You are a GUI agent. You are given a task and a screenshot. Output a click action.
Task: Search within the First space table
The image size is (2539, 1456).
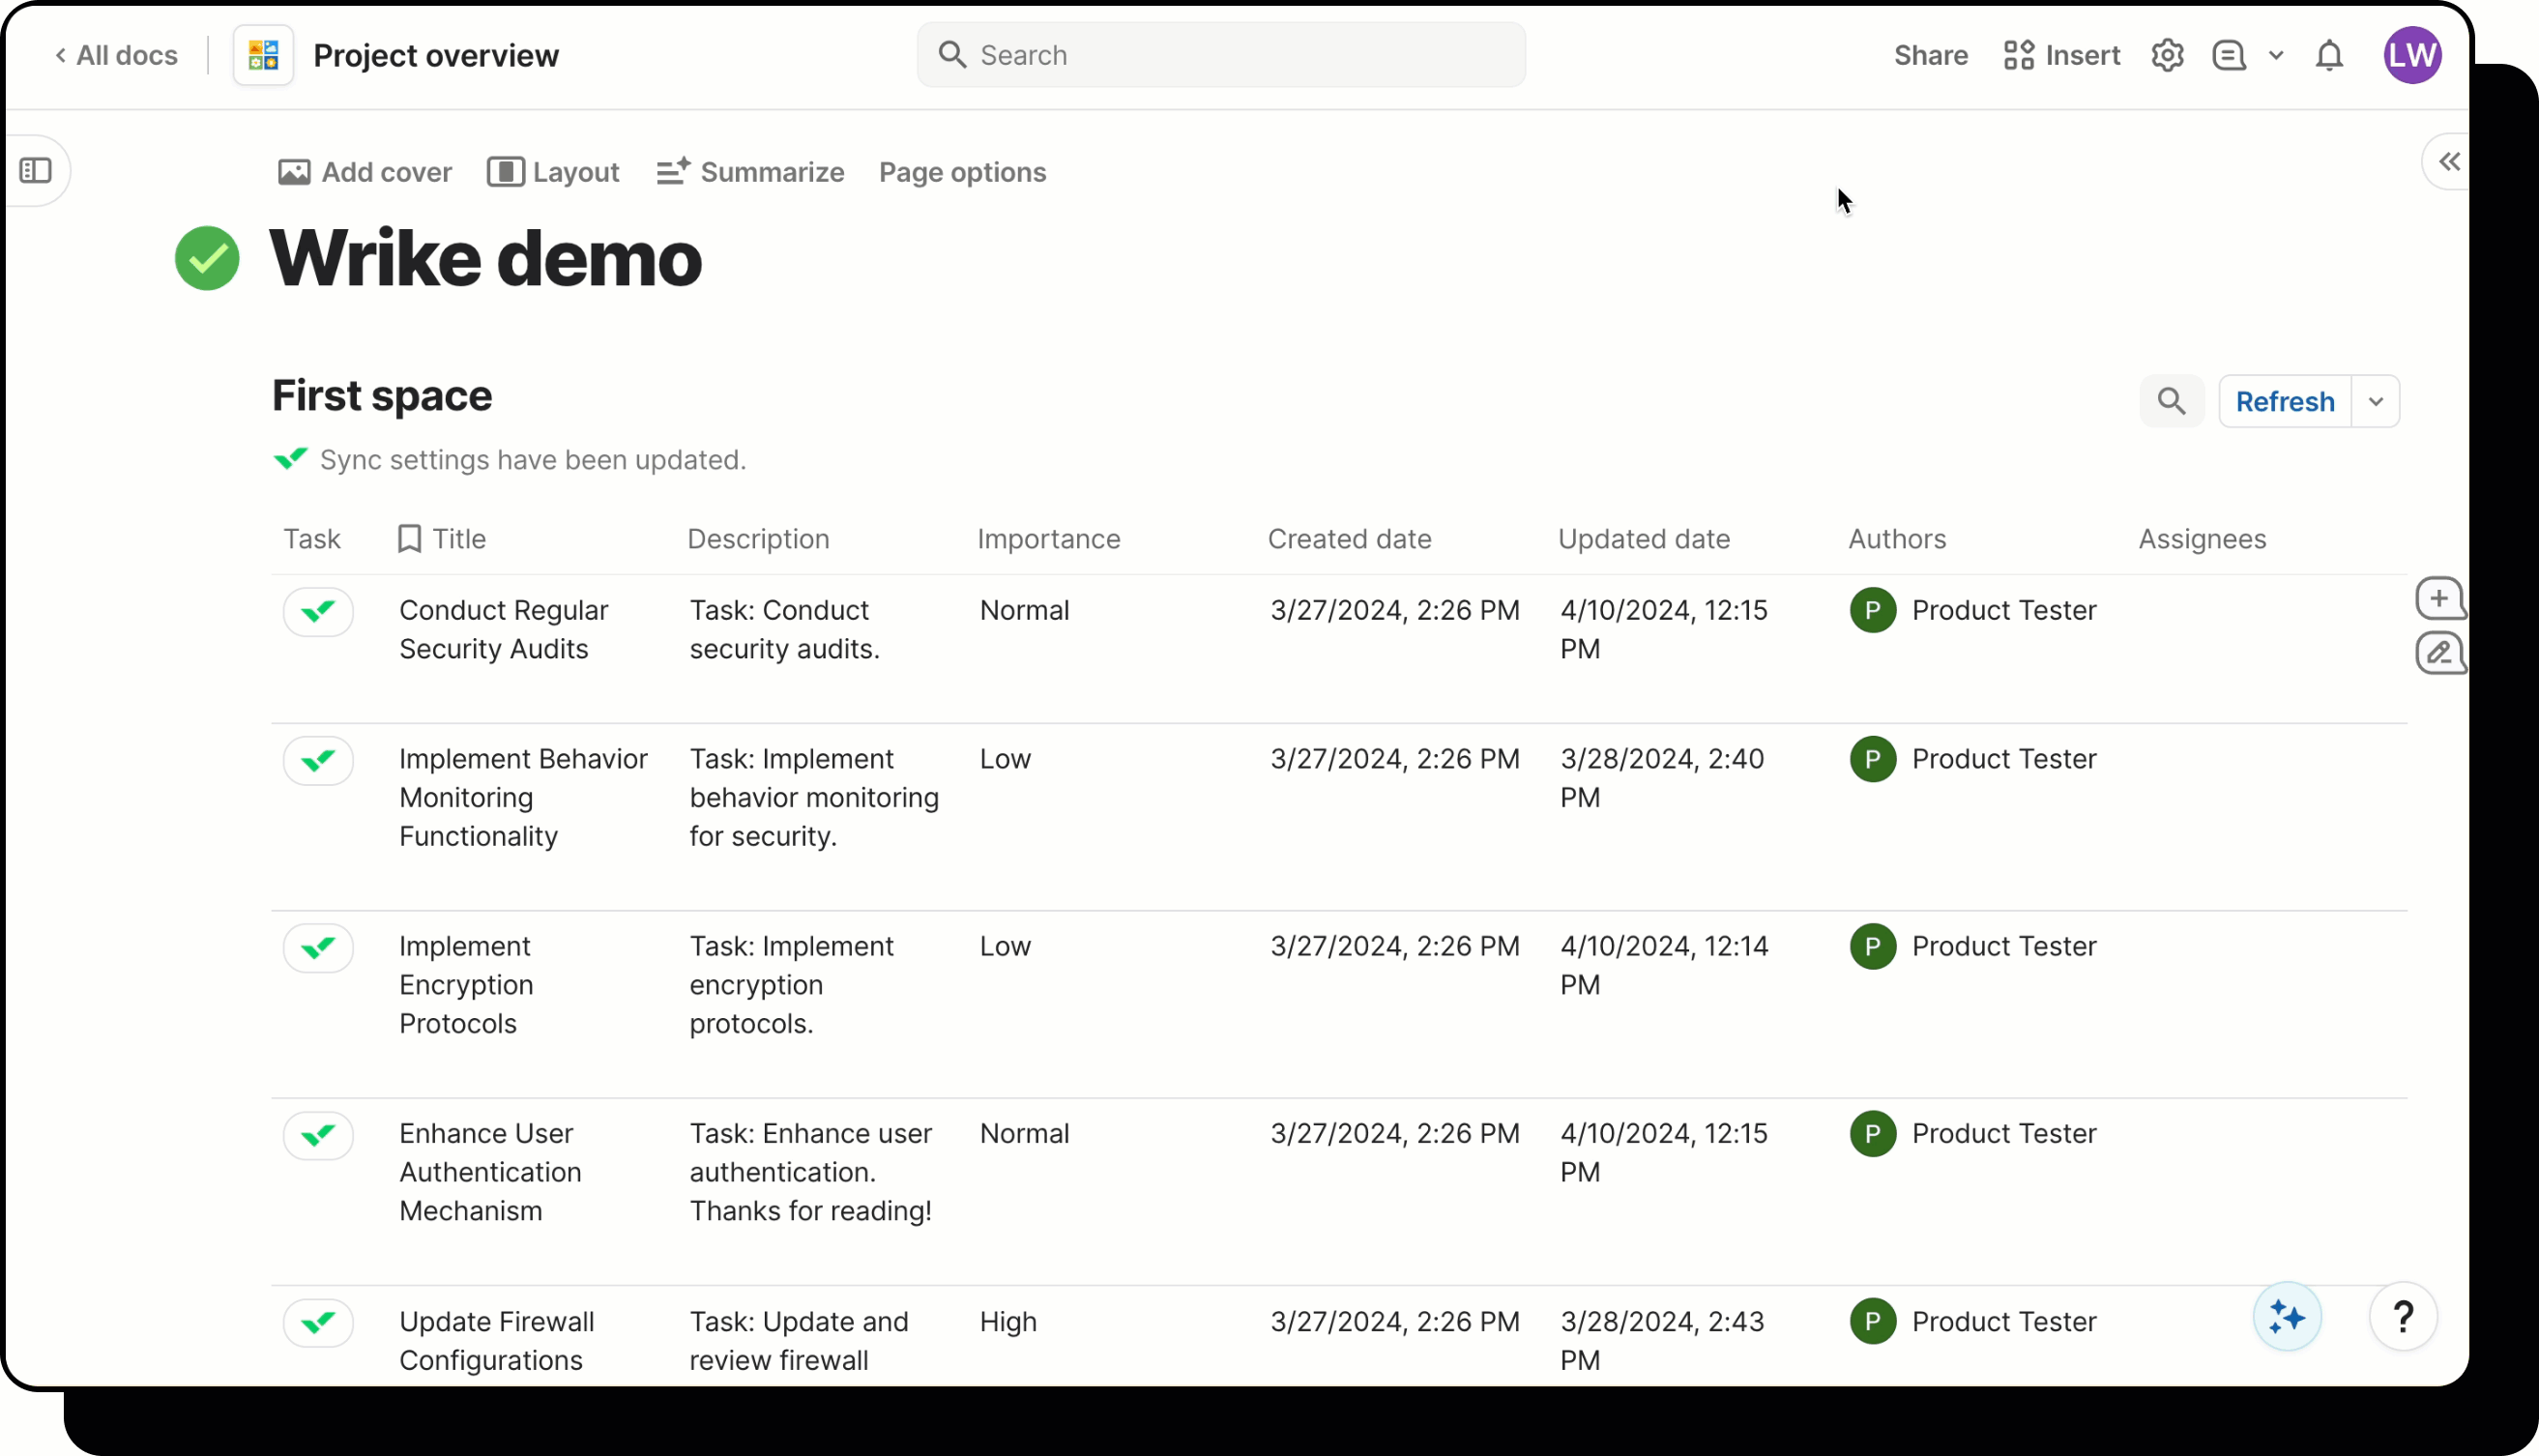coord(2171,401)
